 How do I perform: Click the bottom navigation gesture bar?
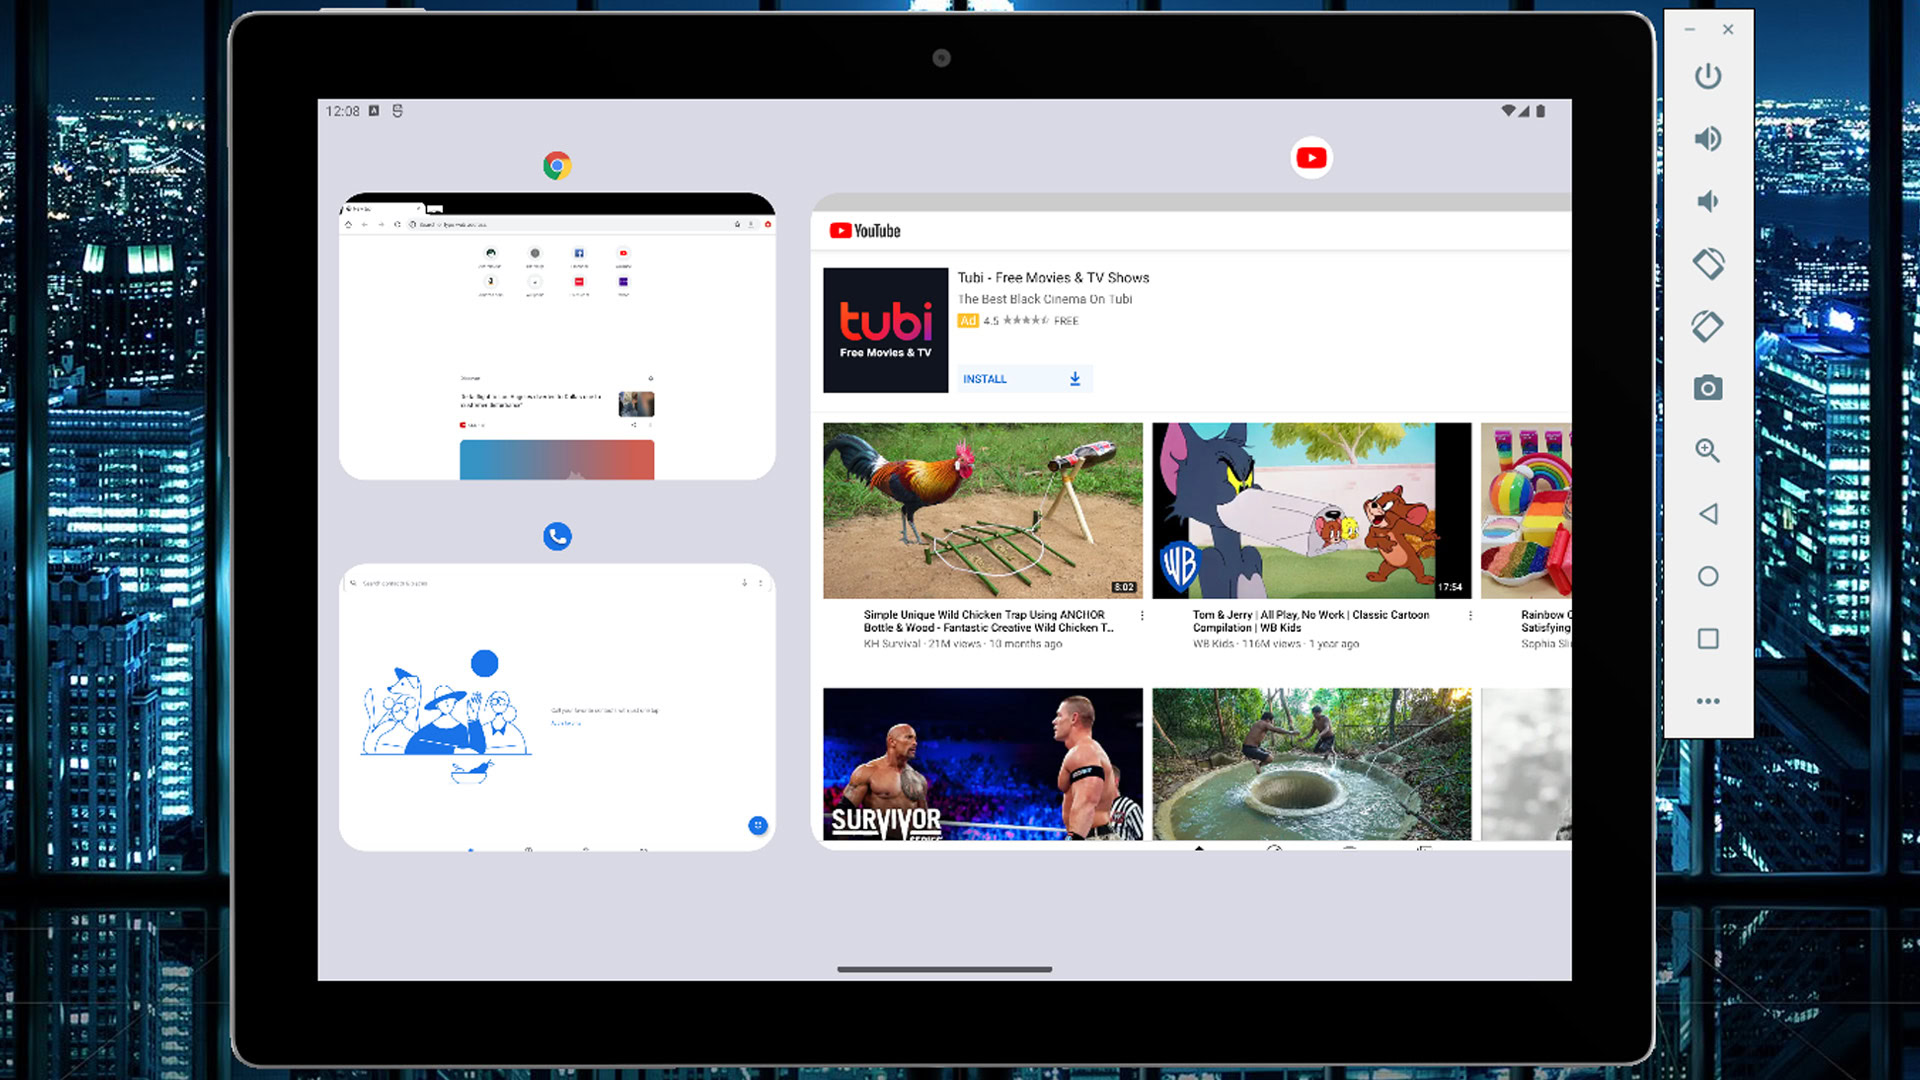point(944,969)
